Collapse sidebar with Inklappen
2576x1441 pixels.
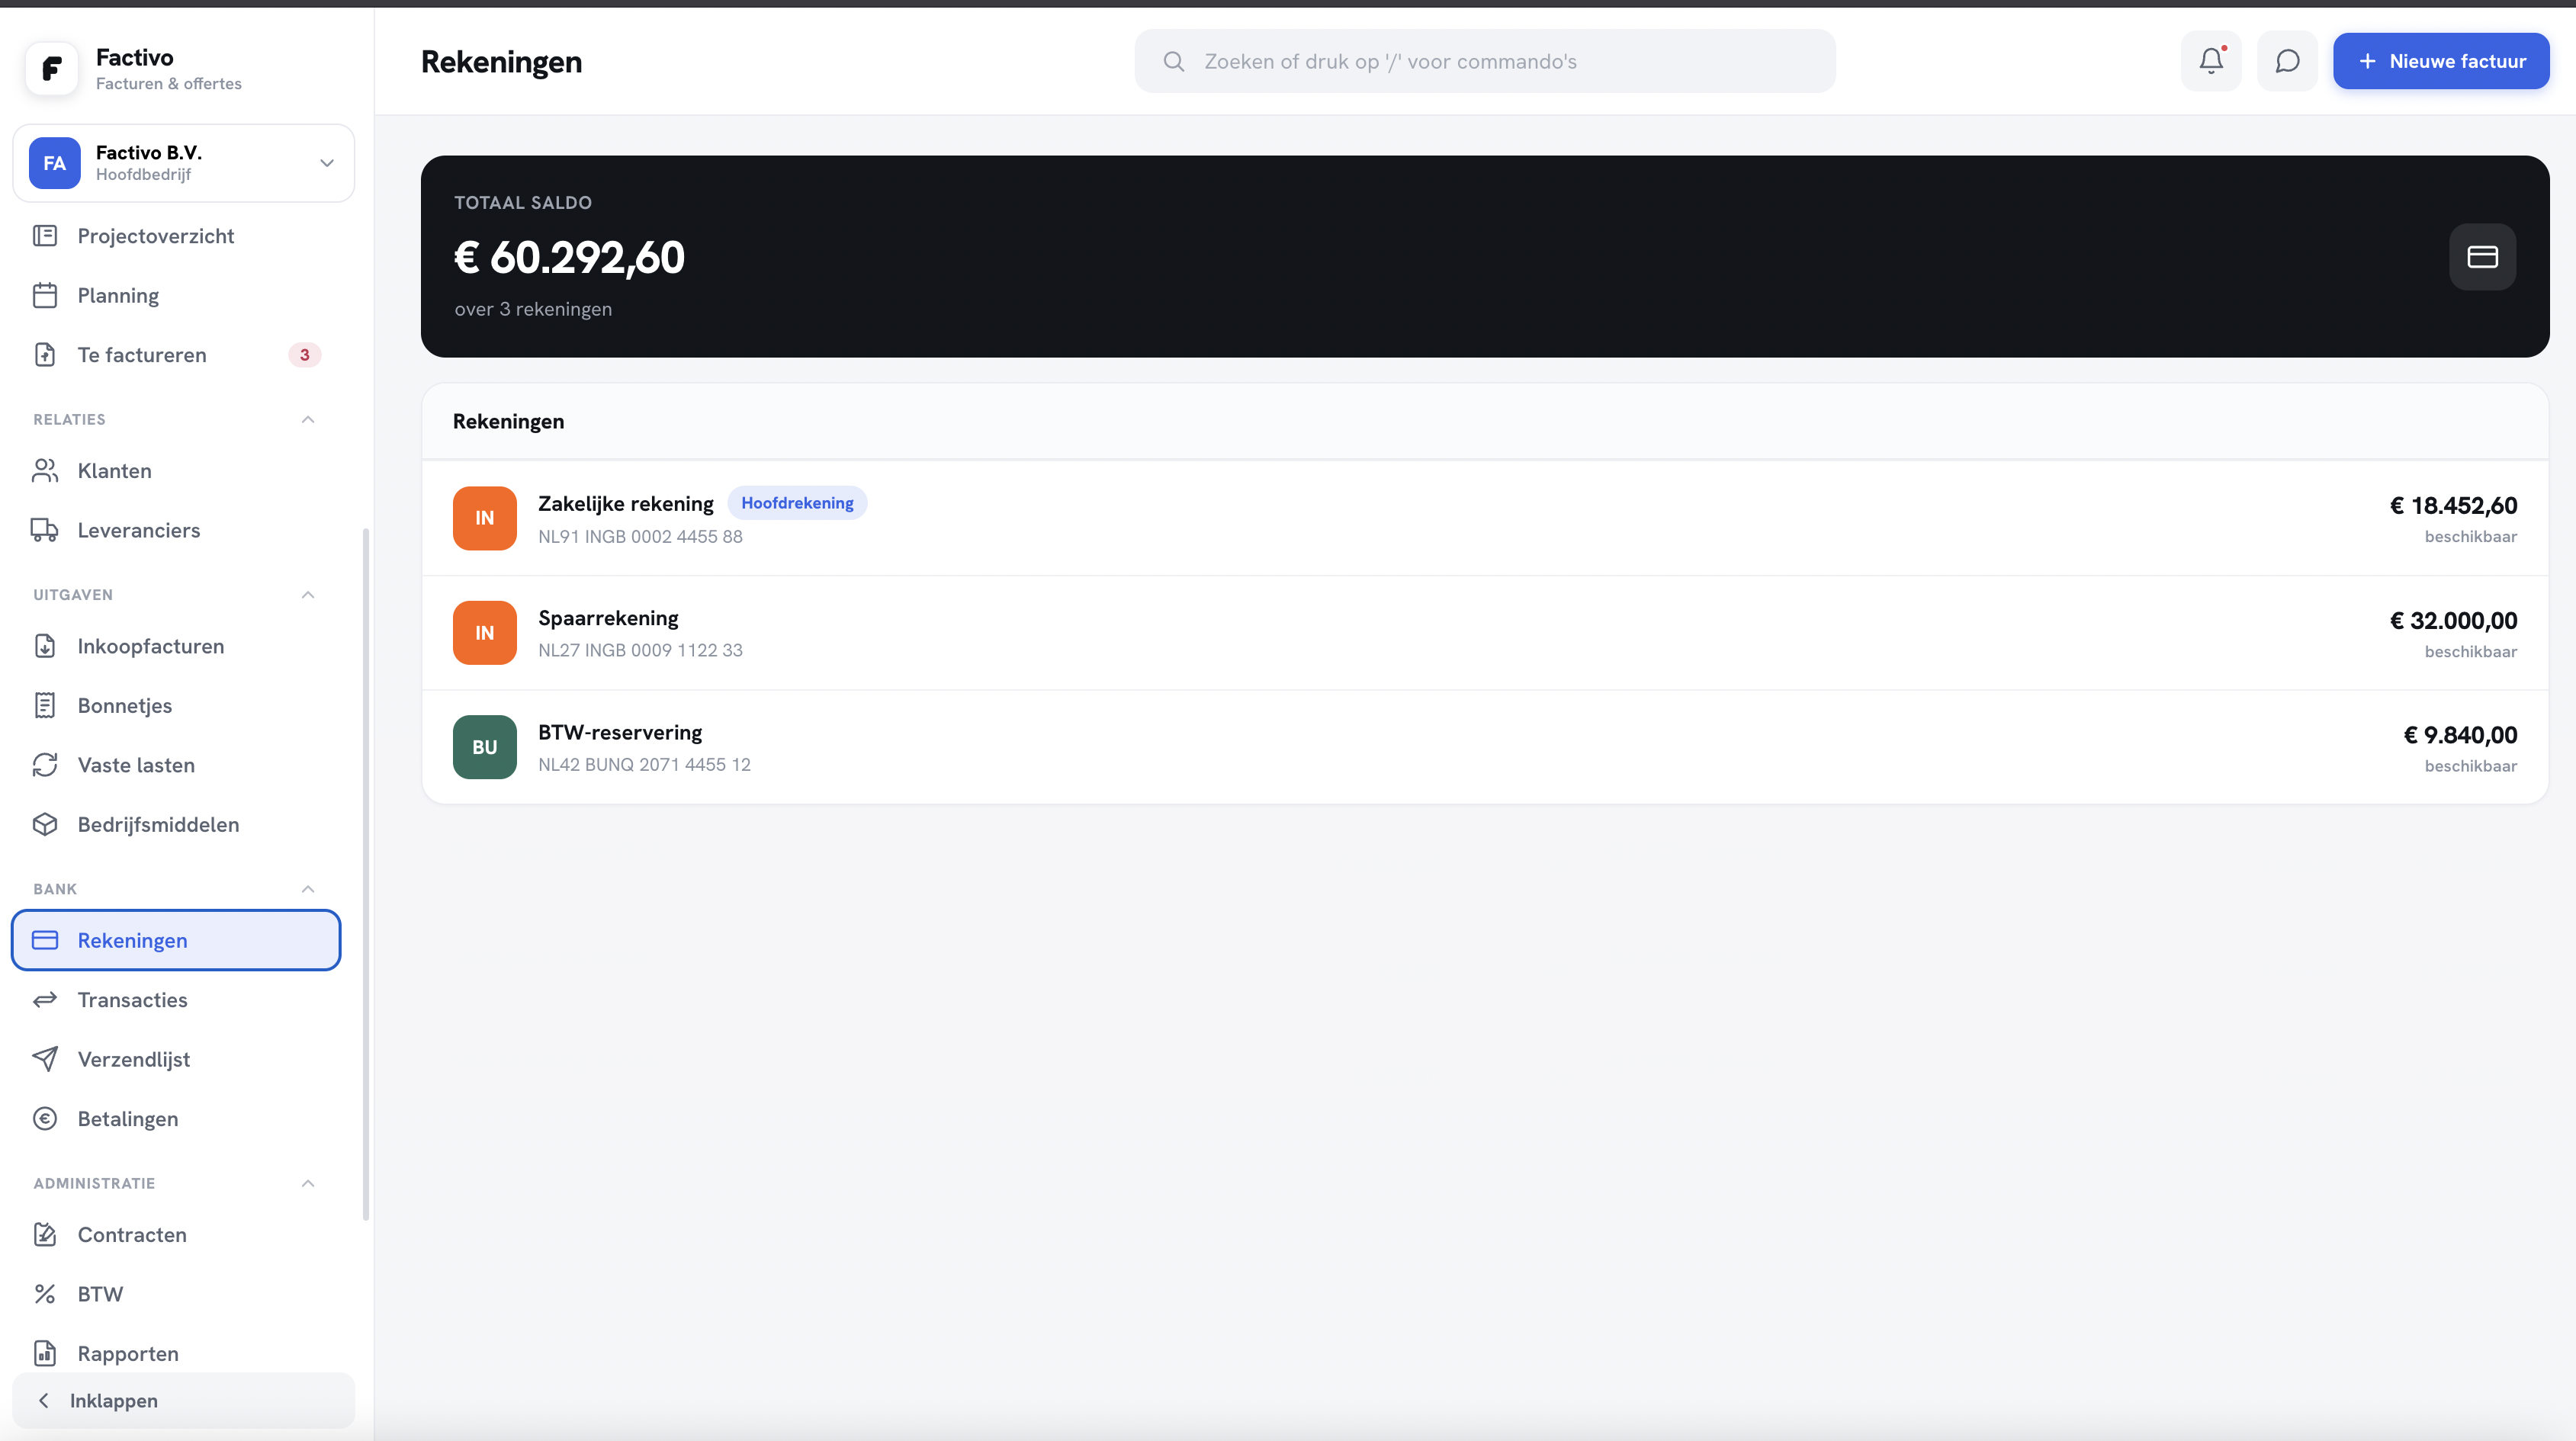pos(184,1401)
